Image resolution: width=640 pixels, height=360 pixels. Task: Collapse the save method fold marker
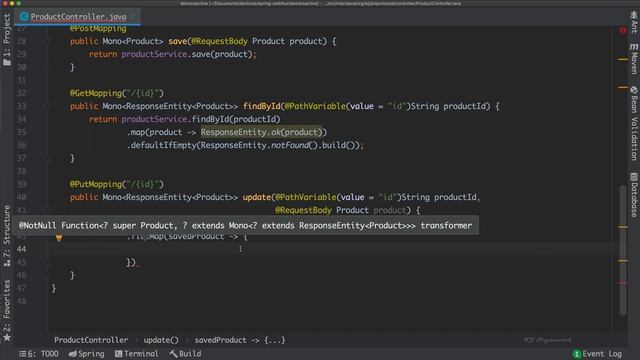coord(47,41)
